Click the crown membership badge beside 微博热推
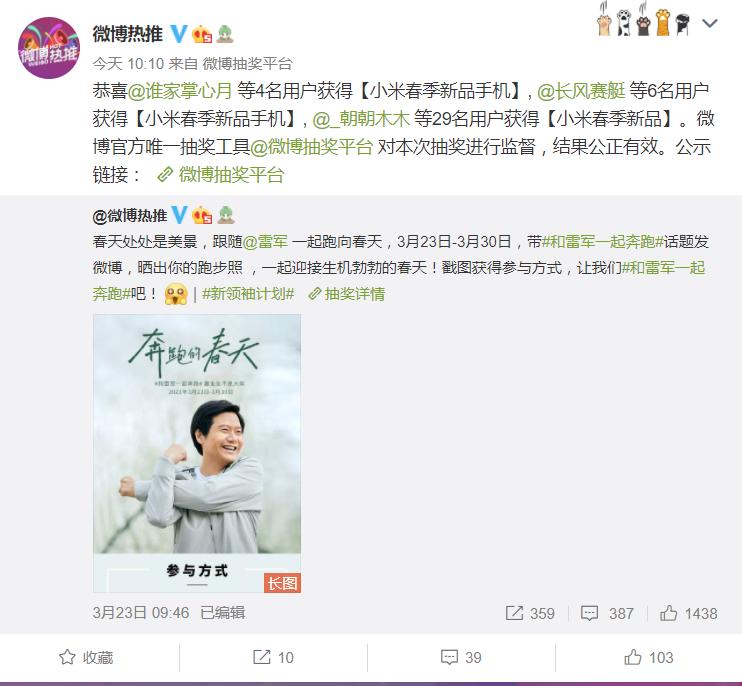 [202, 34]
